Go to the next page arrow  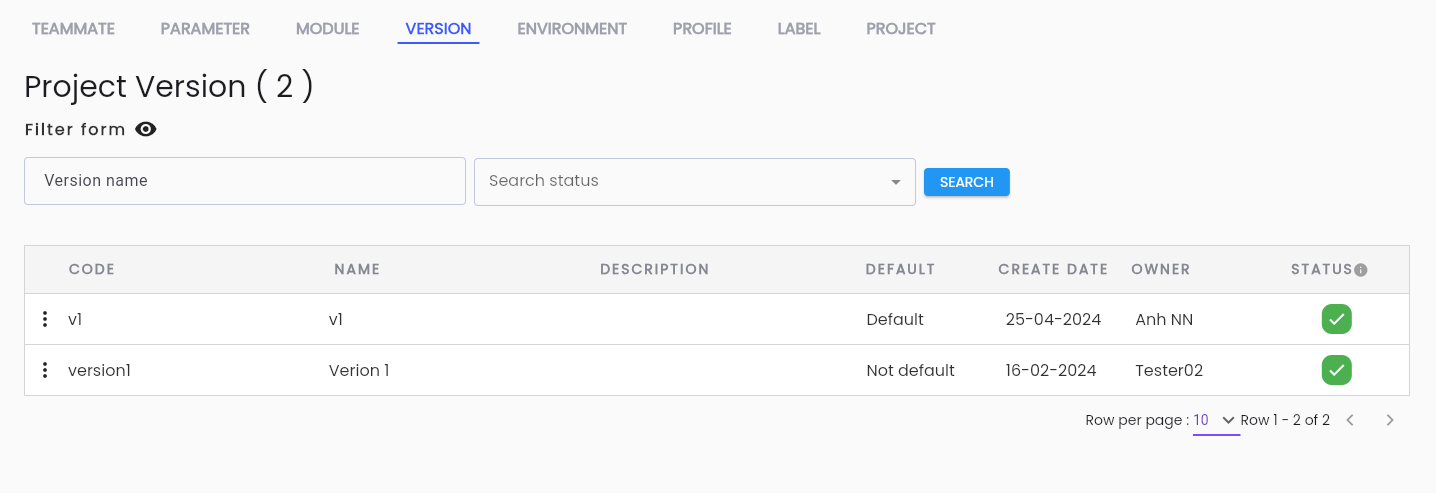1390,420
